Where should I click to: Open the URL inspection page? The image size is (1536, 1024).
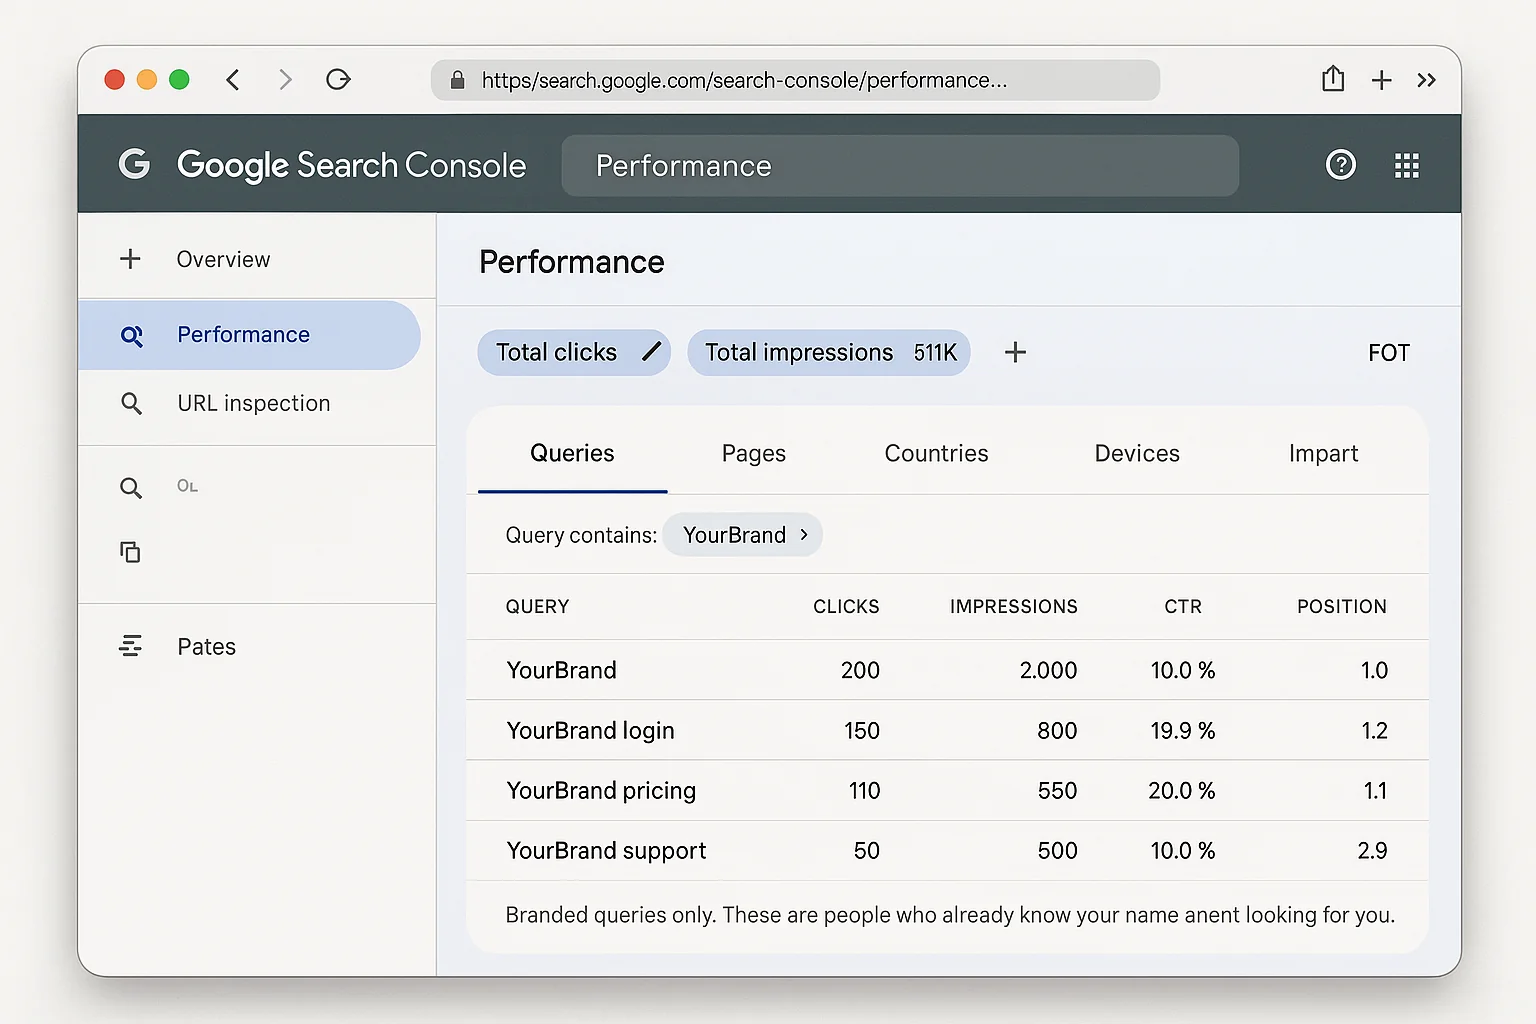pyautogui.click(x=253, y=403)
